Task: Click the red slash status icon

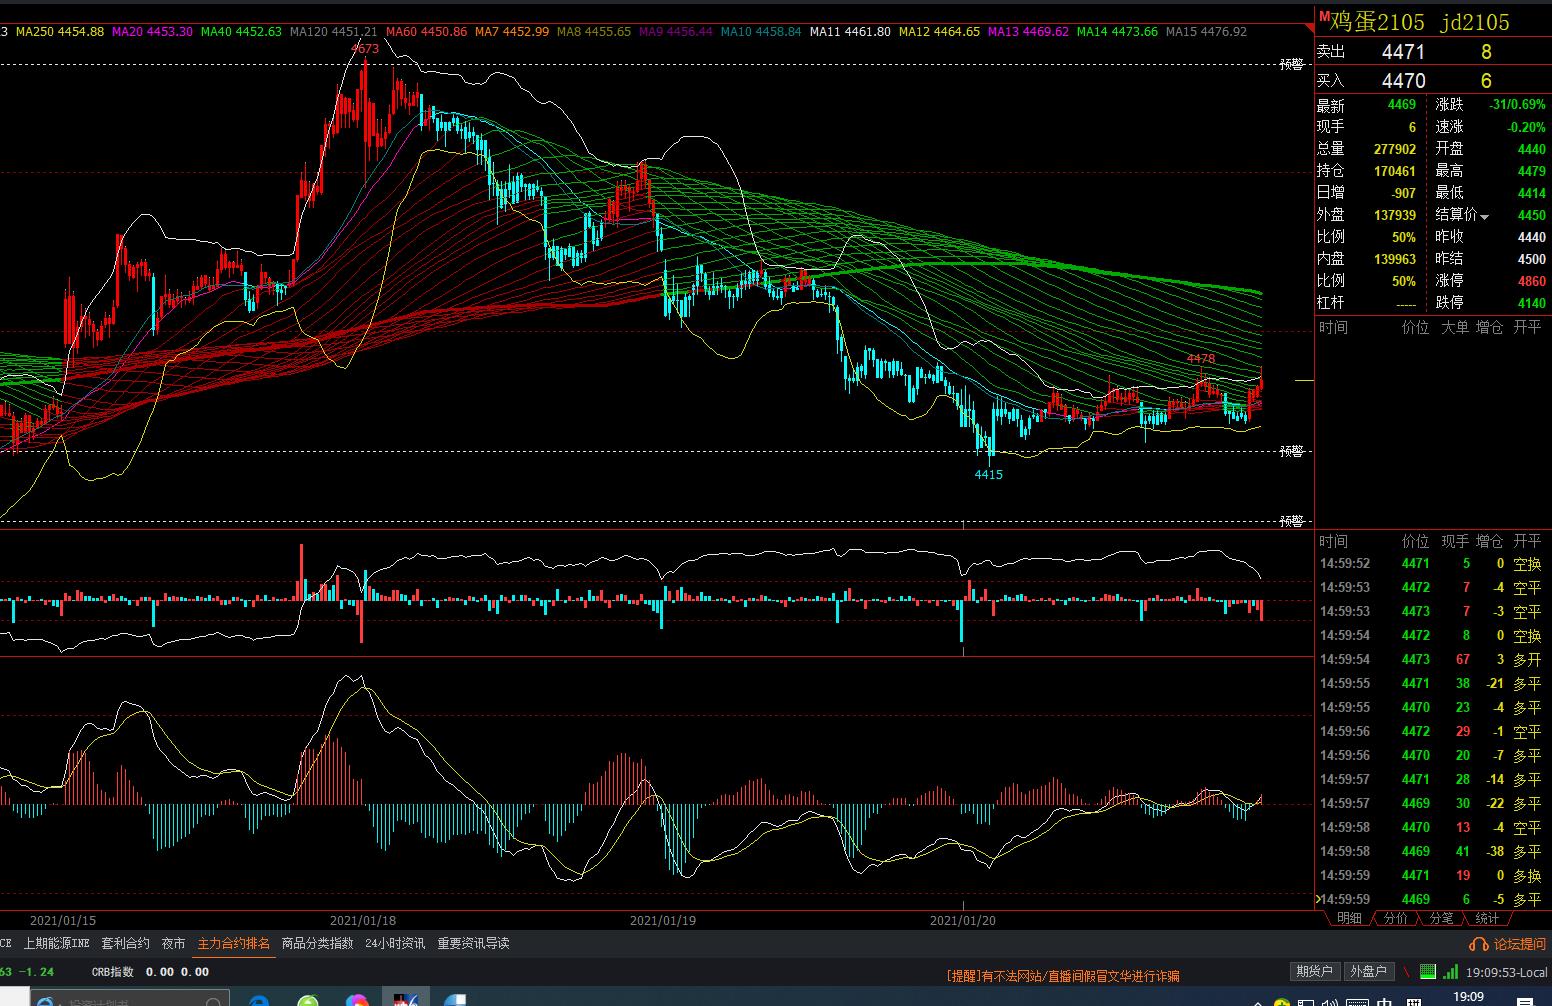Action: point(1408,971)
